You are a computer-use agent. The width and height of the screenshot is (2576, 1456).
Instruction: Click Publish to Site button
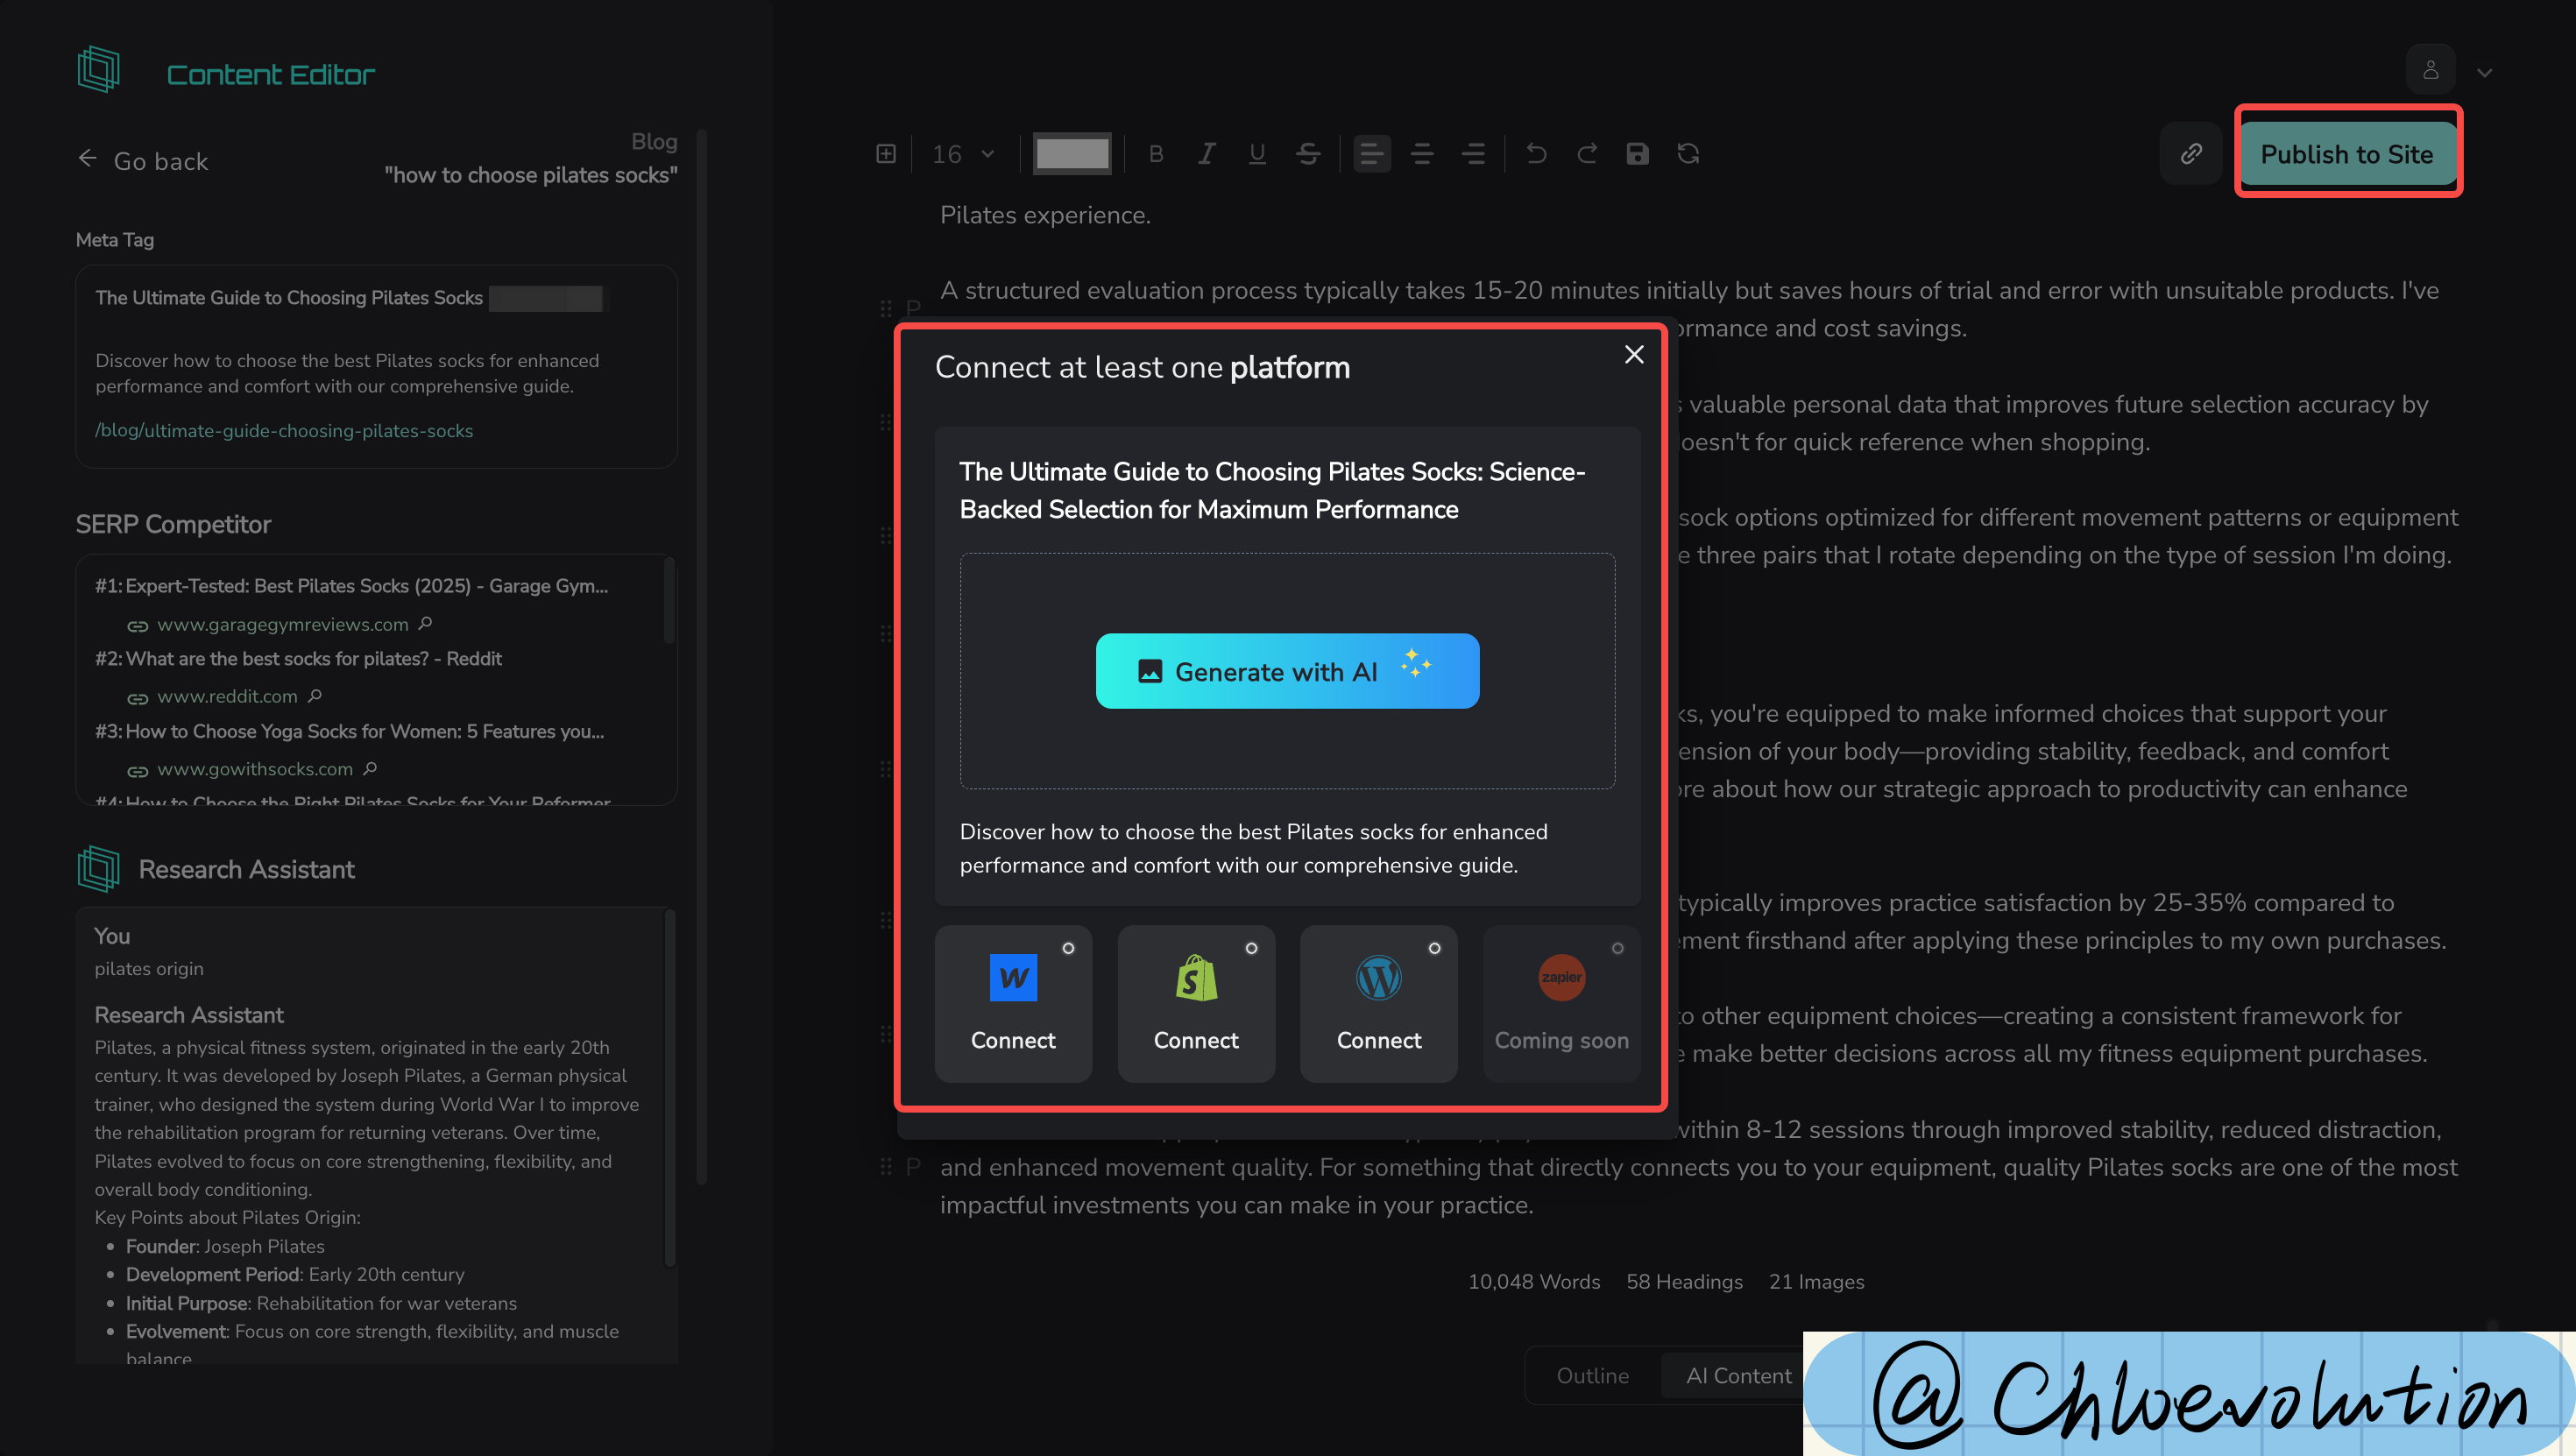pos(2347,154)
